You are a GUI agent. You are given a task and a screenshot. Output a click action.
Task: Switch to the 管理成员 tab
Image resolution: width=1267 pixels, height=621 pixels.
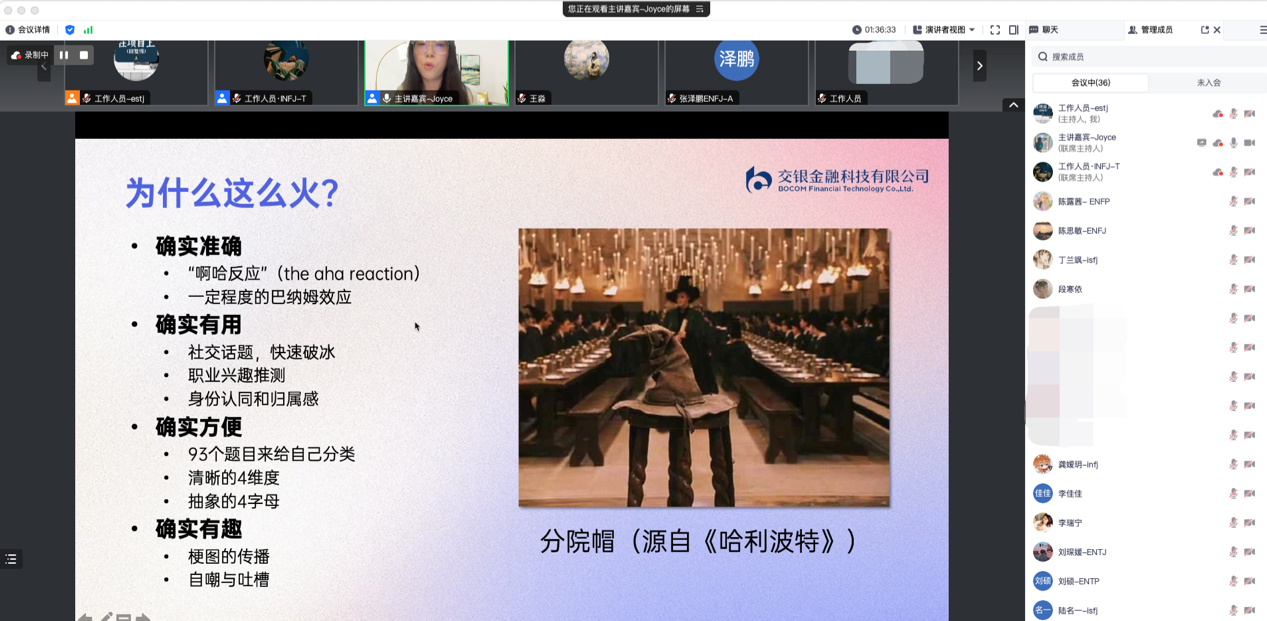tap(1150, 30)
